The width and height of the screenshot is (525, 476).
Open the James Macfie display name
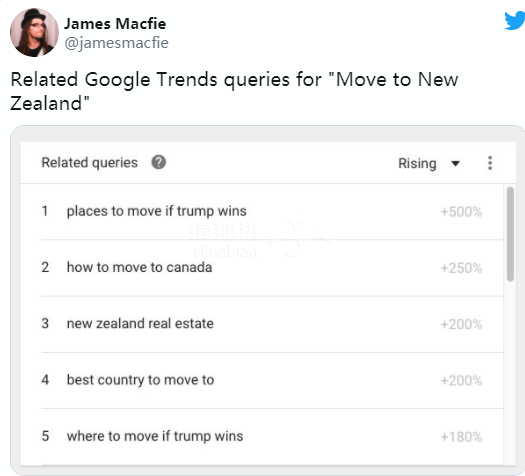(x=115, y=23)
